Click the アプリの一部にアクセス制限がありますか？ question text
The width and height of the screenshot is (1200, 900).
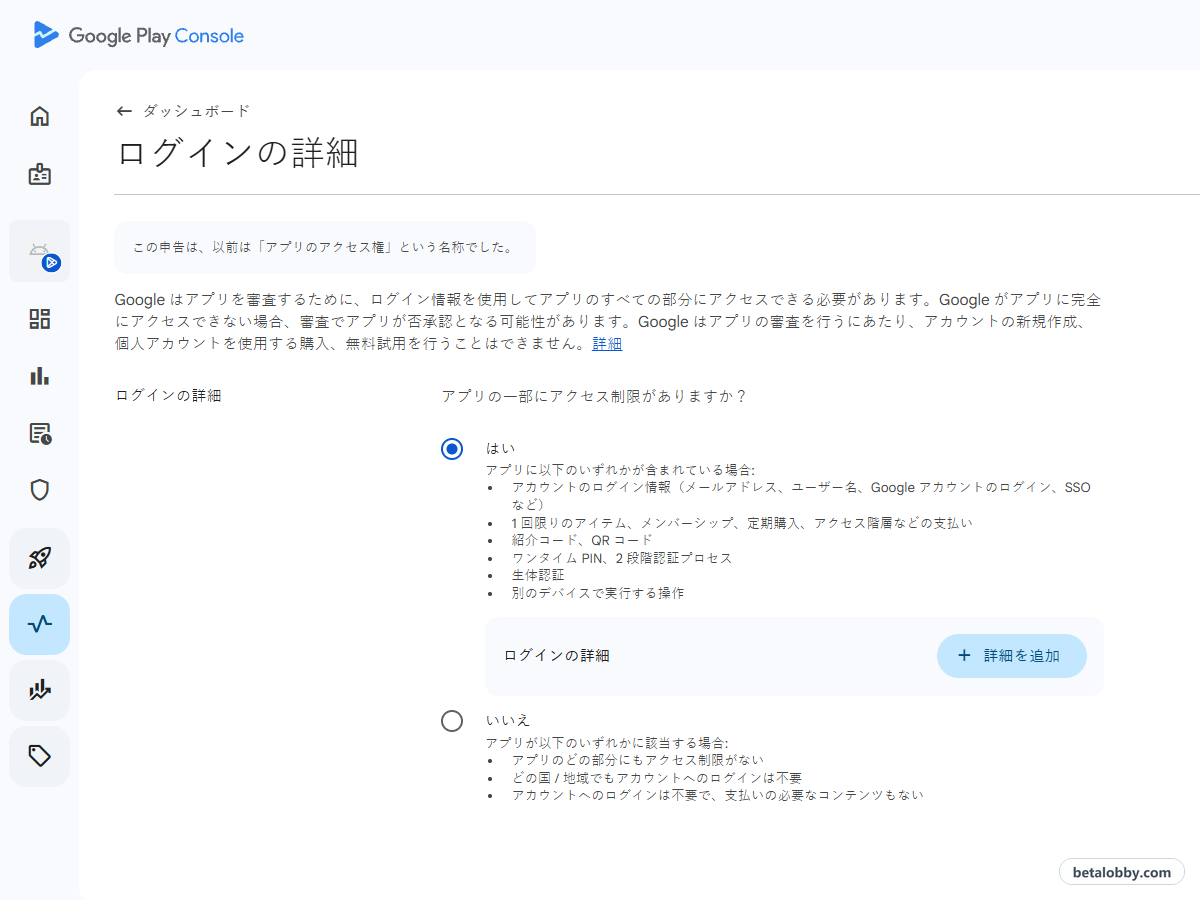595,396
